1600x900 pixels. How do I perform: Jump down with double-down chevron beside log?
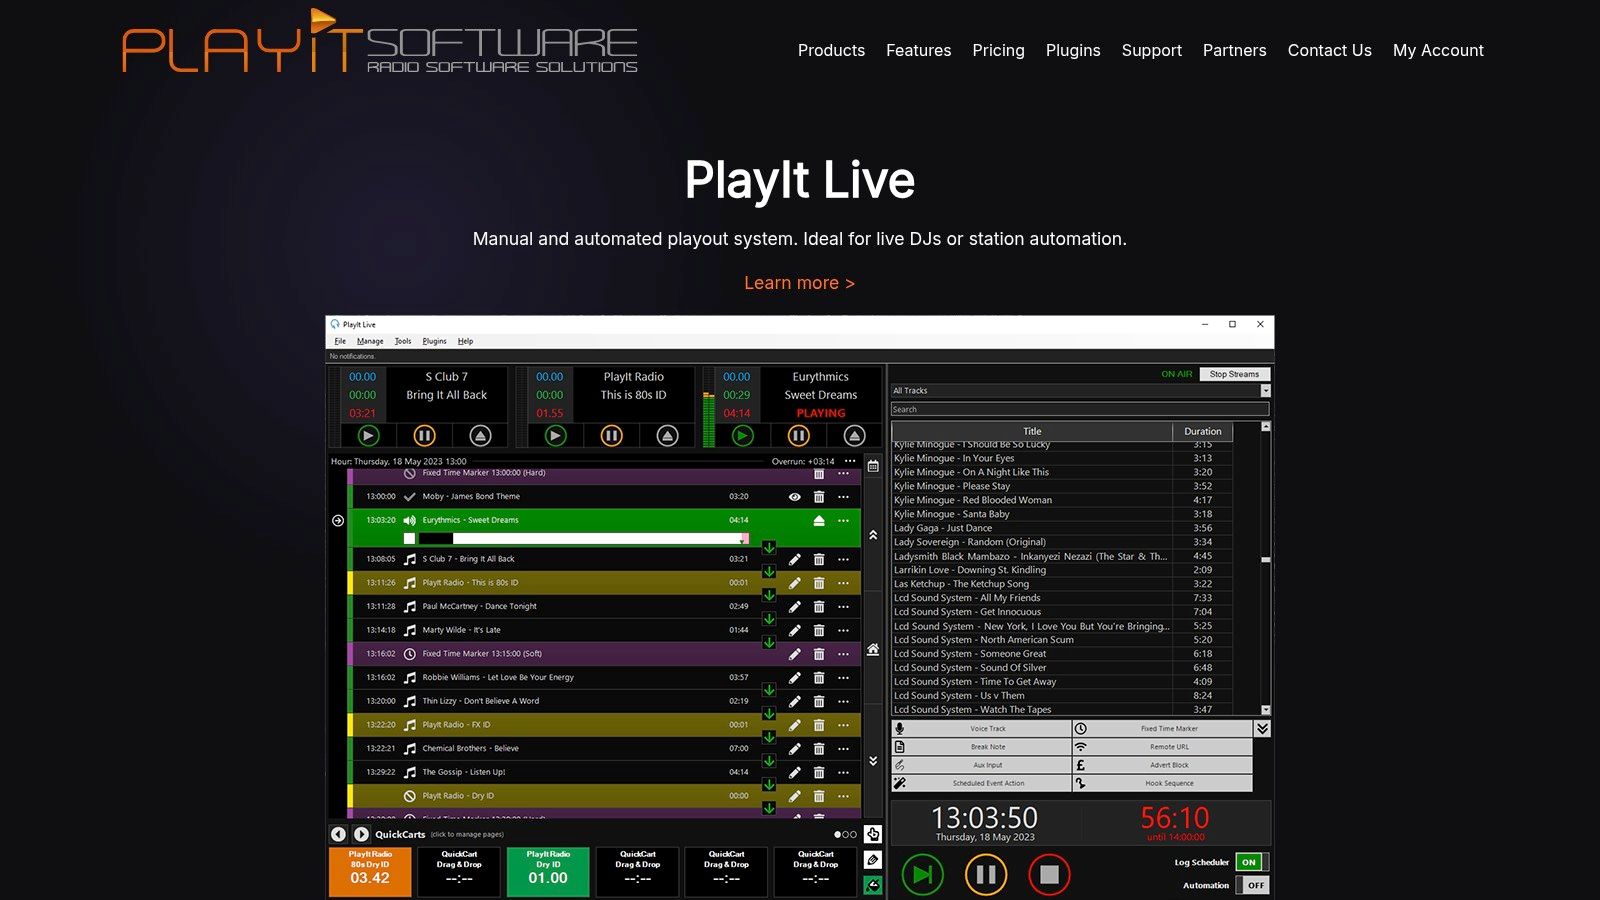873,761
